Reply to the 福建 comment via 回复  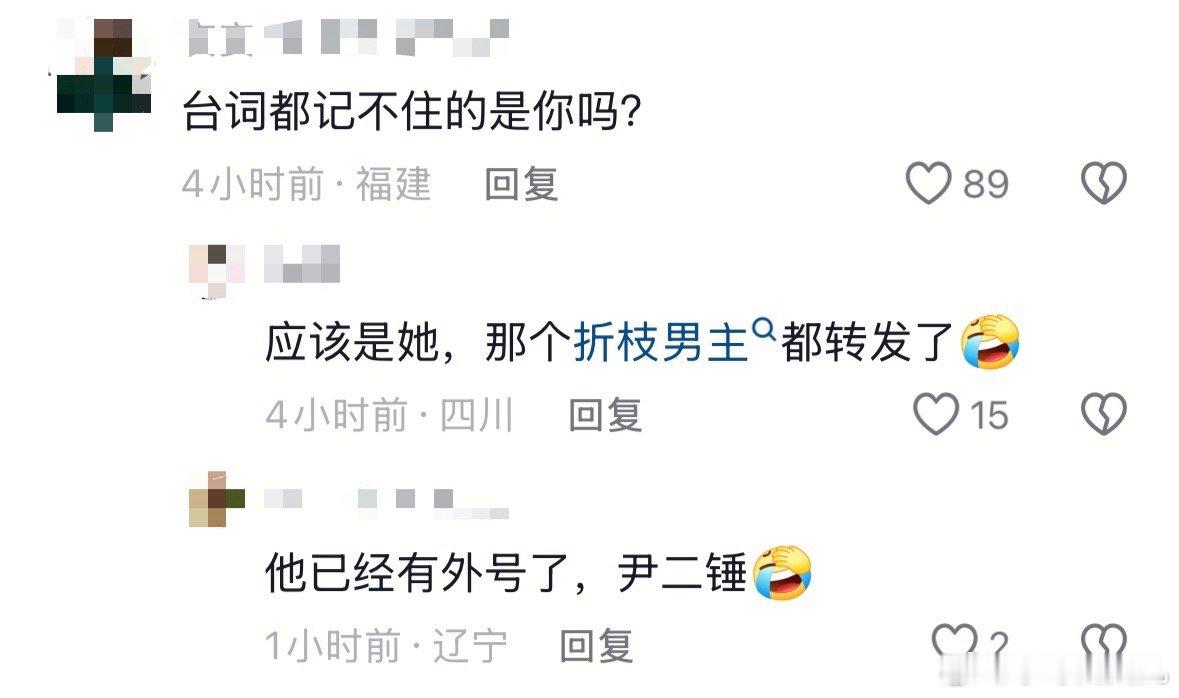pyautogui.click(x=521, y=184)
